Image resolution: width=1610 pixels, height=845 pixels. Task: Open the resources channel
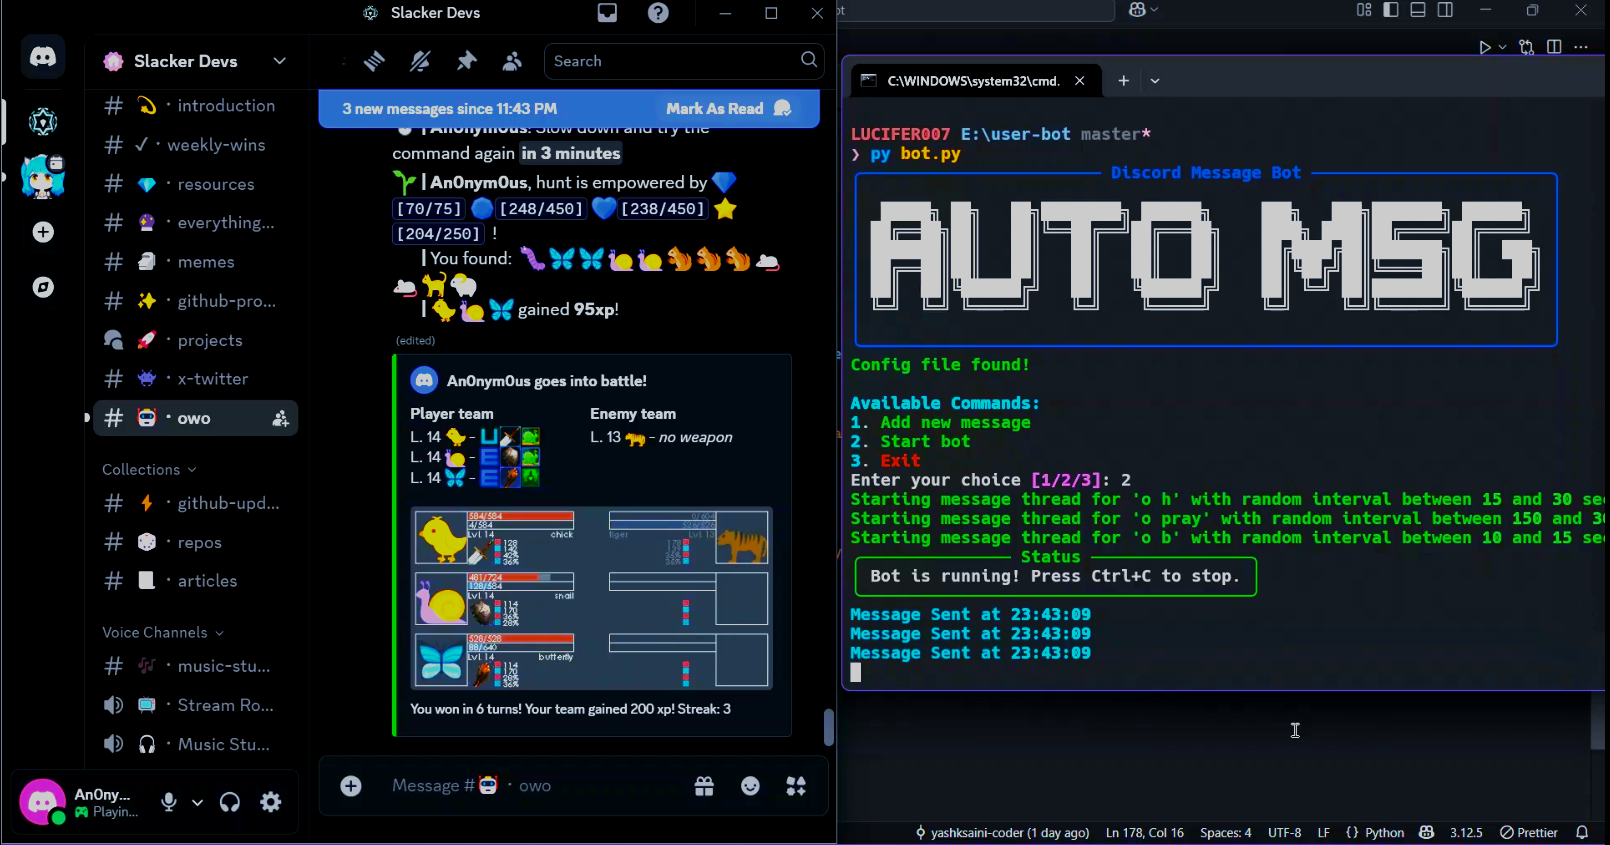click(x=196, y=184)
